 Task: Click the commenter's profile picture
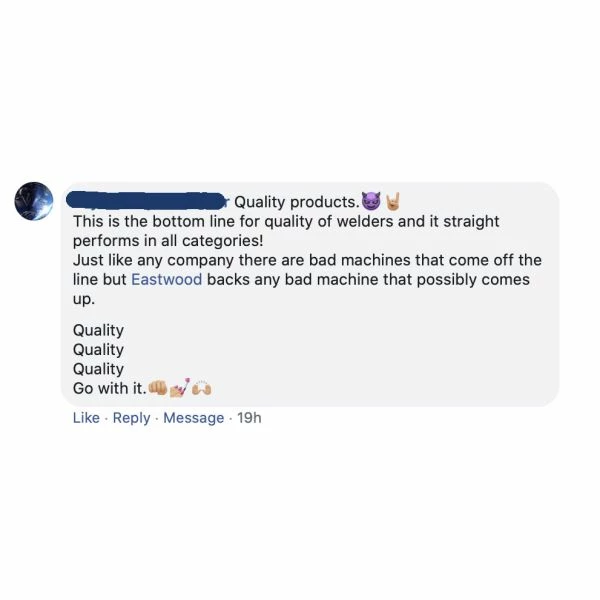coord(35,202)
